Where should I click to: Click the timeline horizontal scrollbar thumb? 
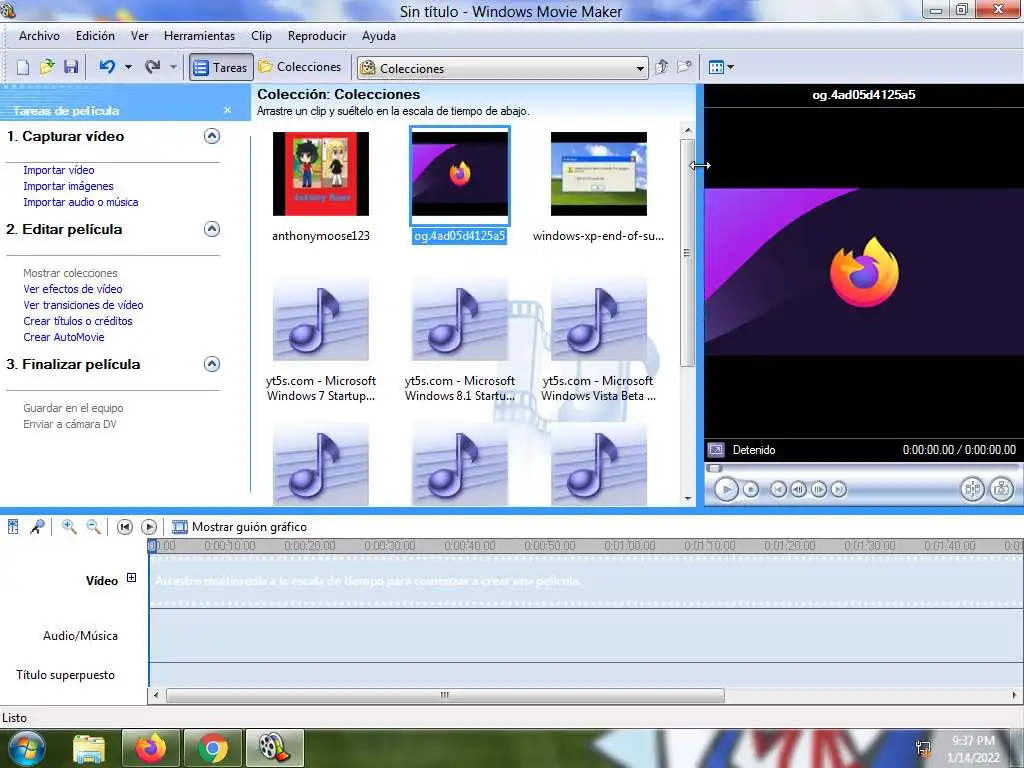[x=445, y=695]
